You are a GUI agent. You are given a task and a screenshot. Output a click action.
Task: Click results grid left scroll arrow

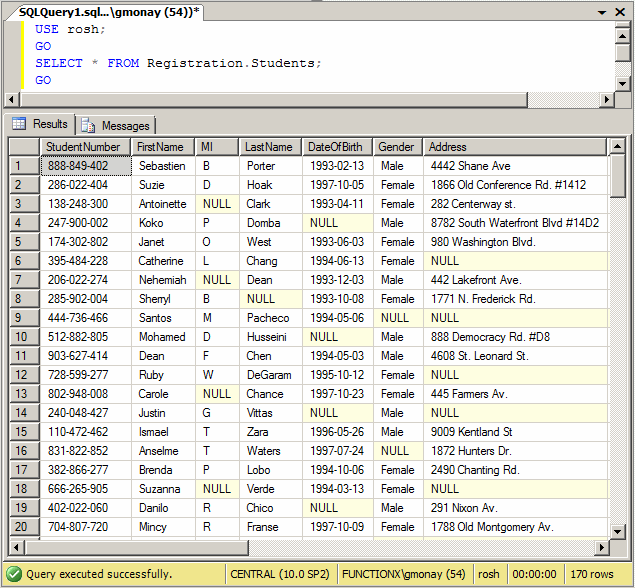(16, 548)
